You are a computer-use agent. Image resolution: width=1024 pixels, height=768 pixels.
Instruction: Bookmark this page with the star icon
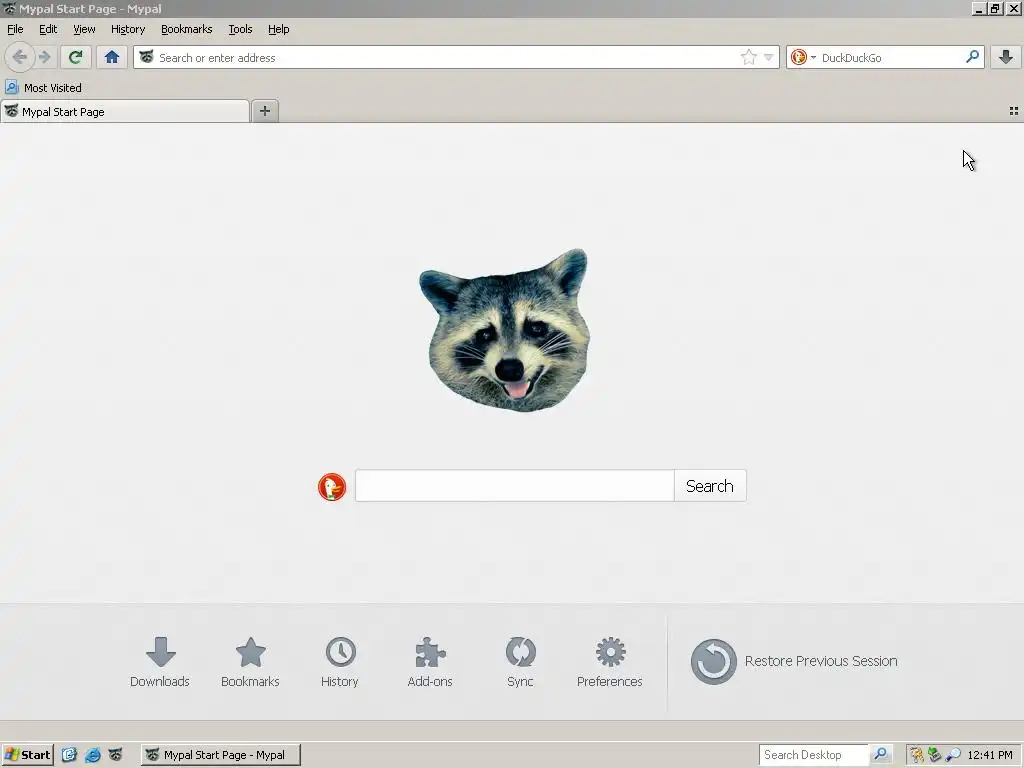(748, 57)
